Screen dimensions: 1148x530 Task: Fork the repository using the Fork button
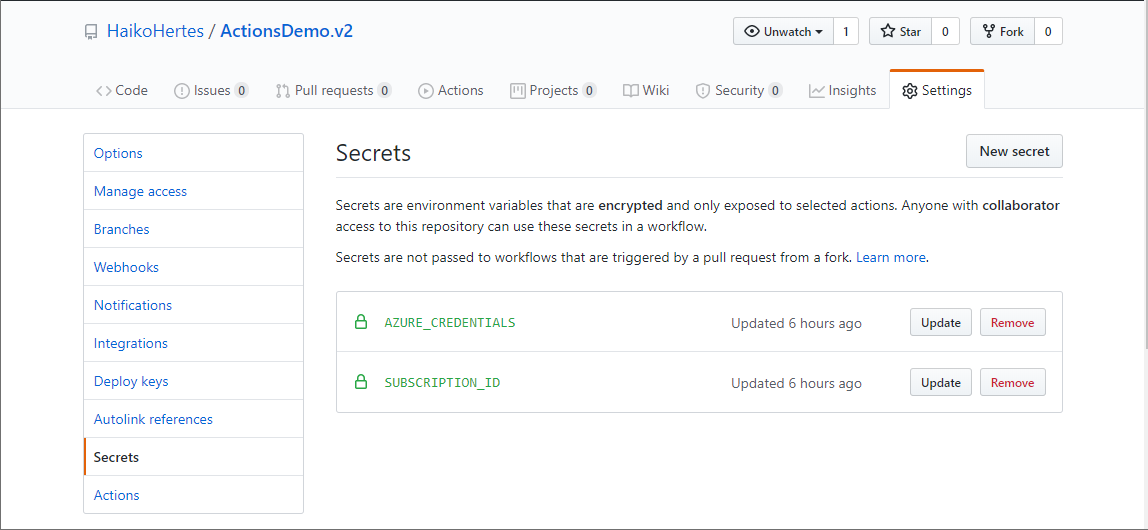pos(1002,32)
